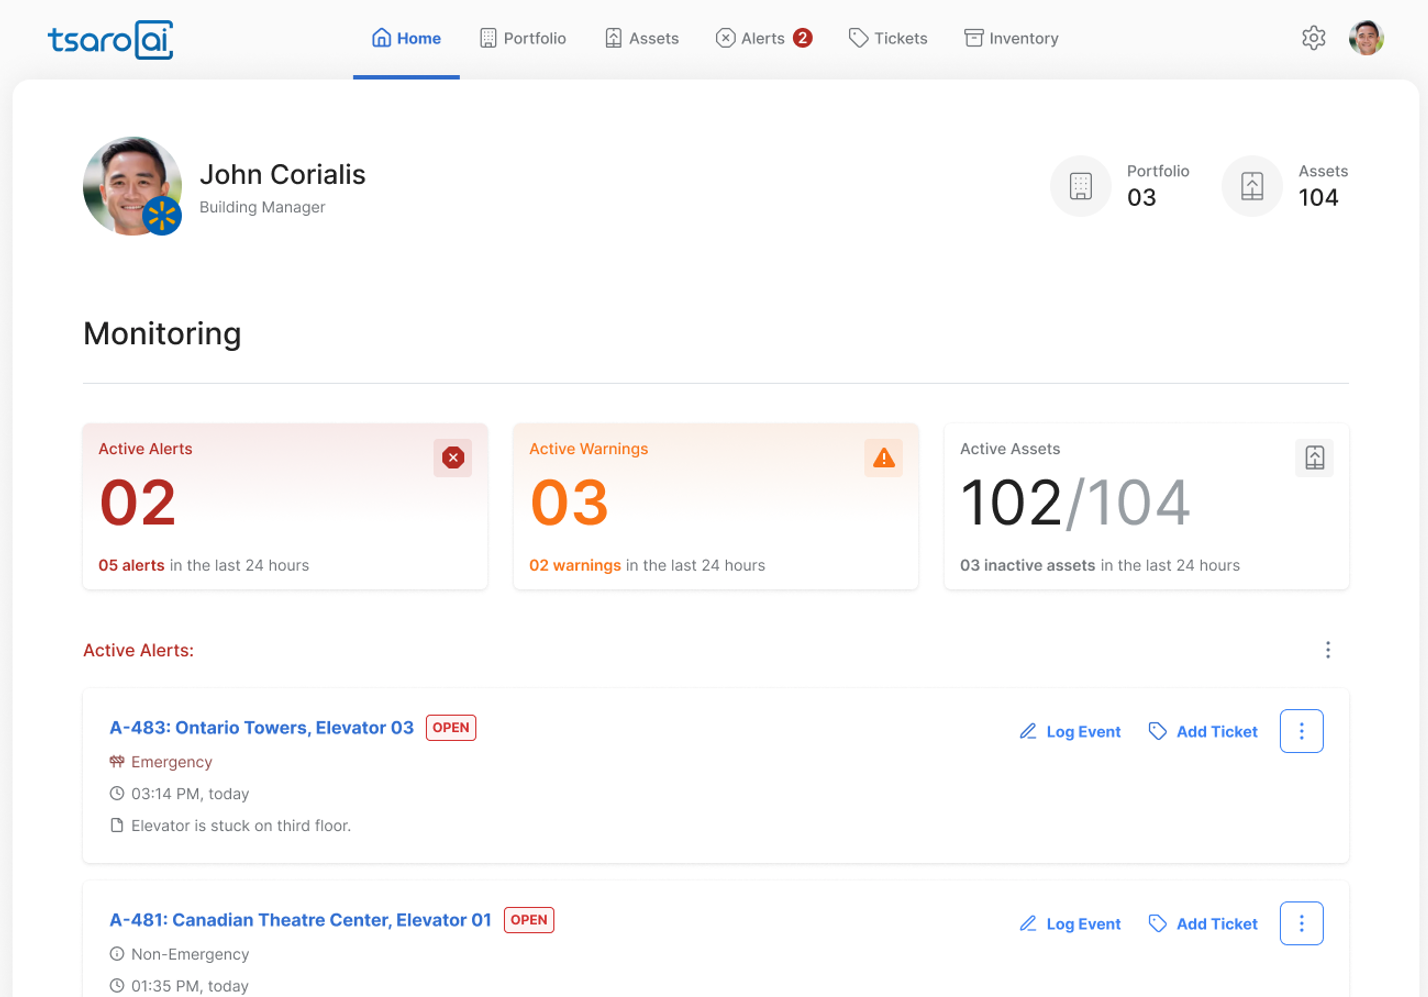This screenshot has height=997, width=1428.
Task: Open A-483: Ontario Towers, Elevator 03 link
Action: (261, 727)
